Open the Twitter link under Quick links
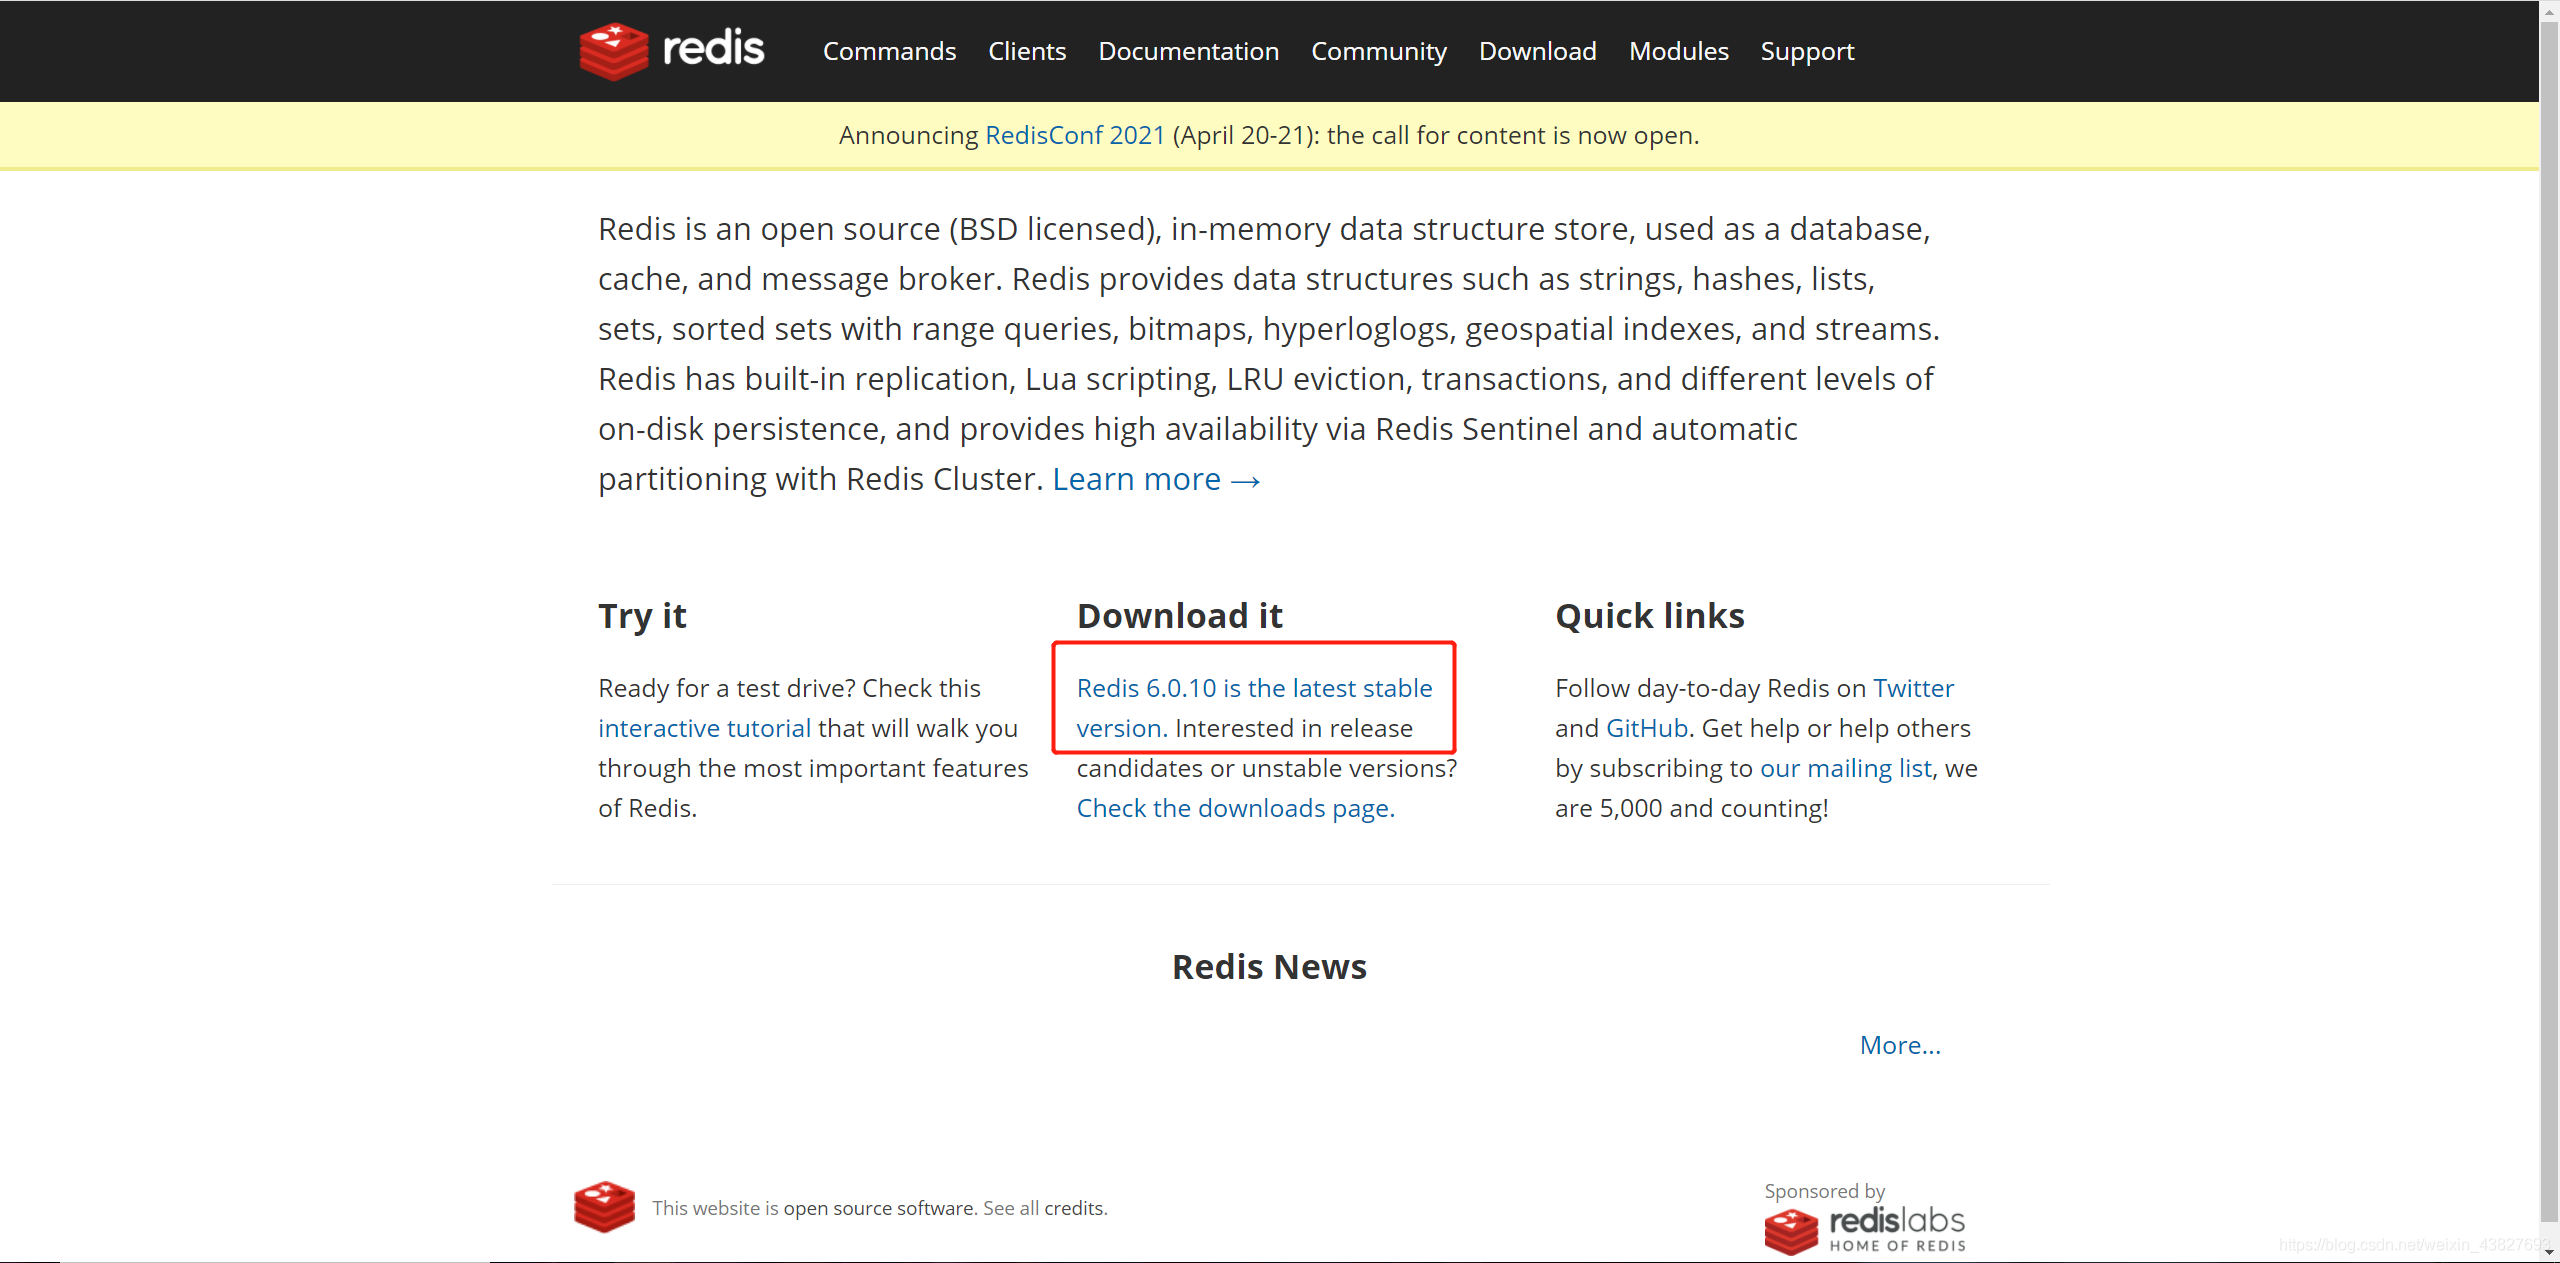This screenshot has width=2560, height=1263. [1913, 688]
